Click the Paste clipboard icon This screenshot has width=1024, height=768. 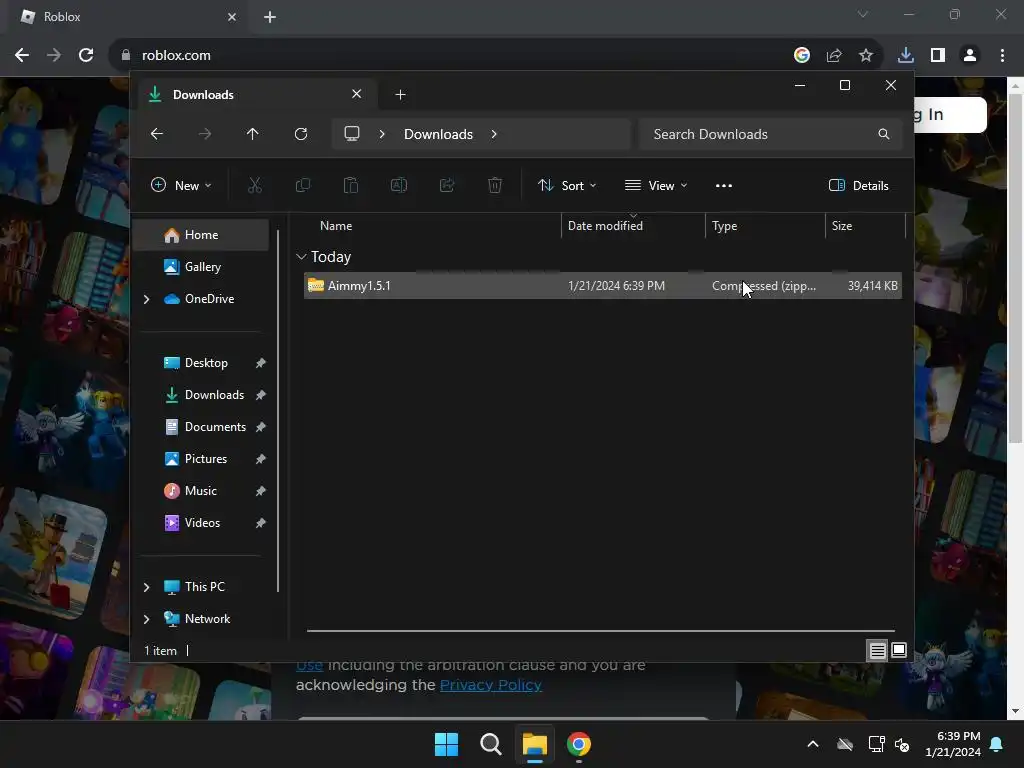pyautogui.click(x=351, y=185)
